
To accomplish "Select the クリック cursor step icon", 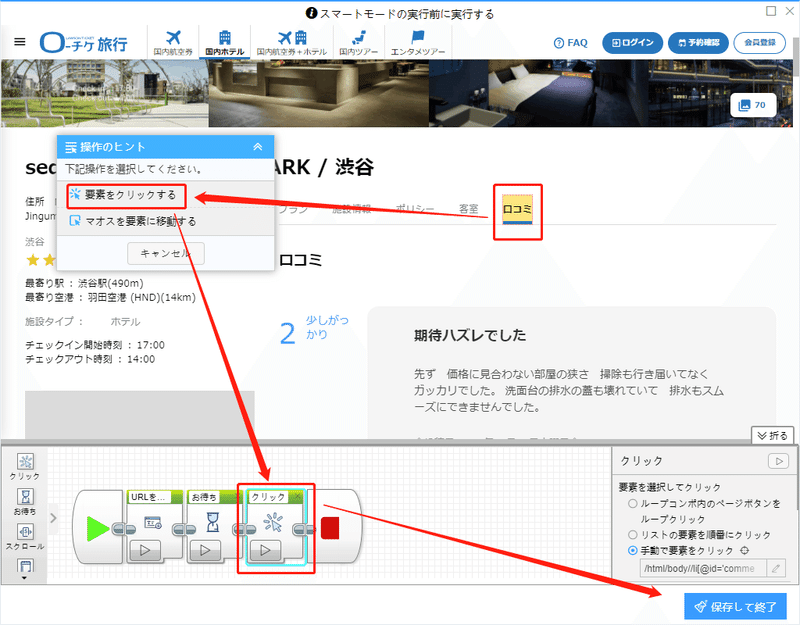I will (272, 522).
